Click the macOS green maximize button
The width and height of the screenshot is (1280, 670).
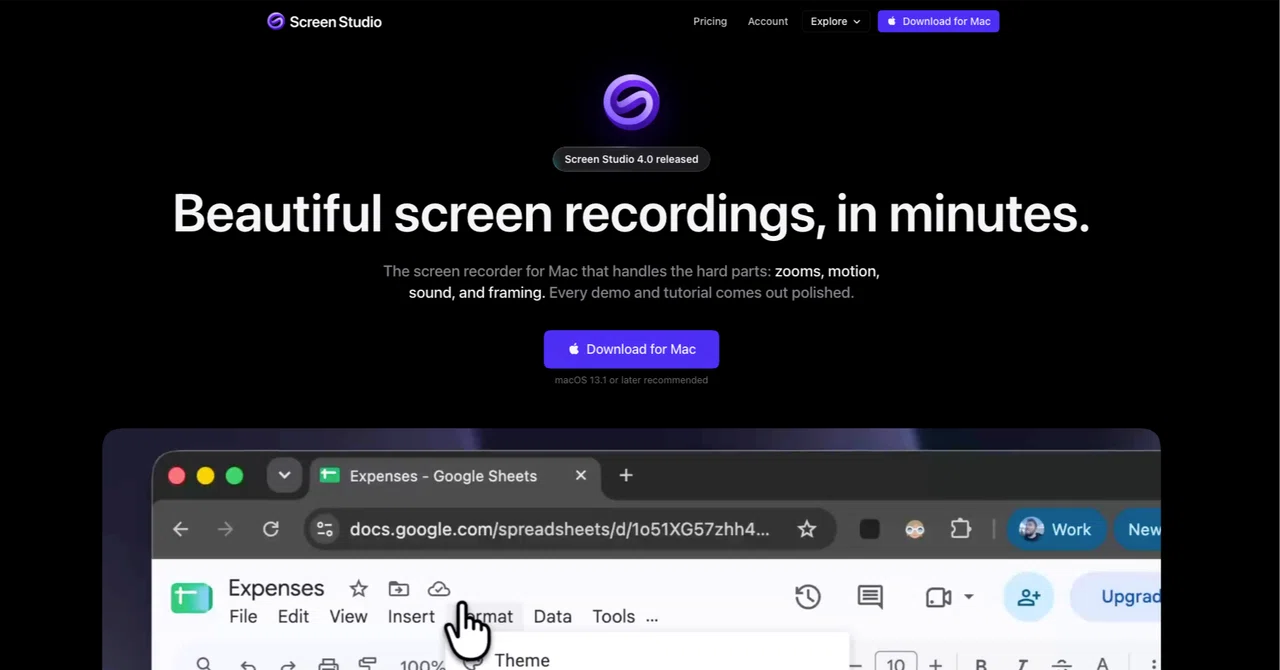(234, 476)
